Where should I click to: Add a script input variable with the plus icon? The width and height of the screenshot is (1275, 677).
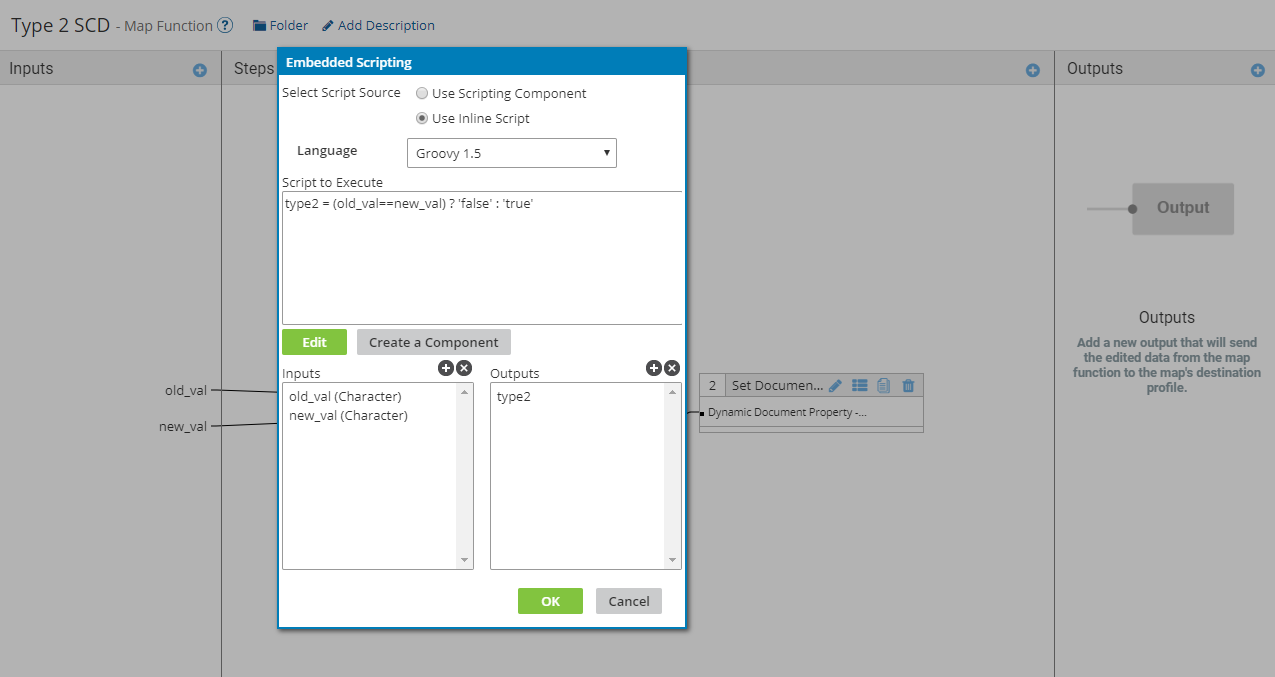[446, 368]
